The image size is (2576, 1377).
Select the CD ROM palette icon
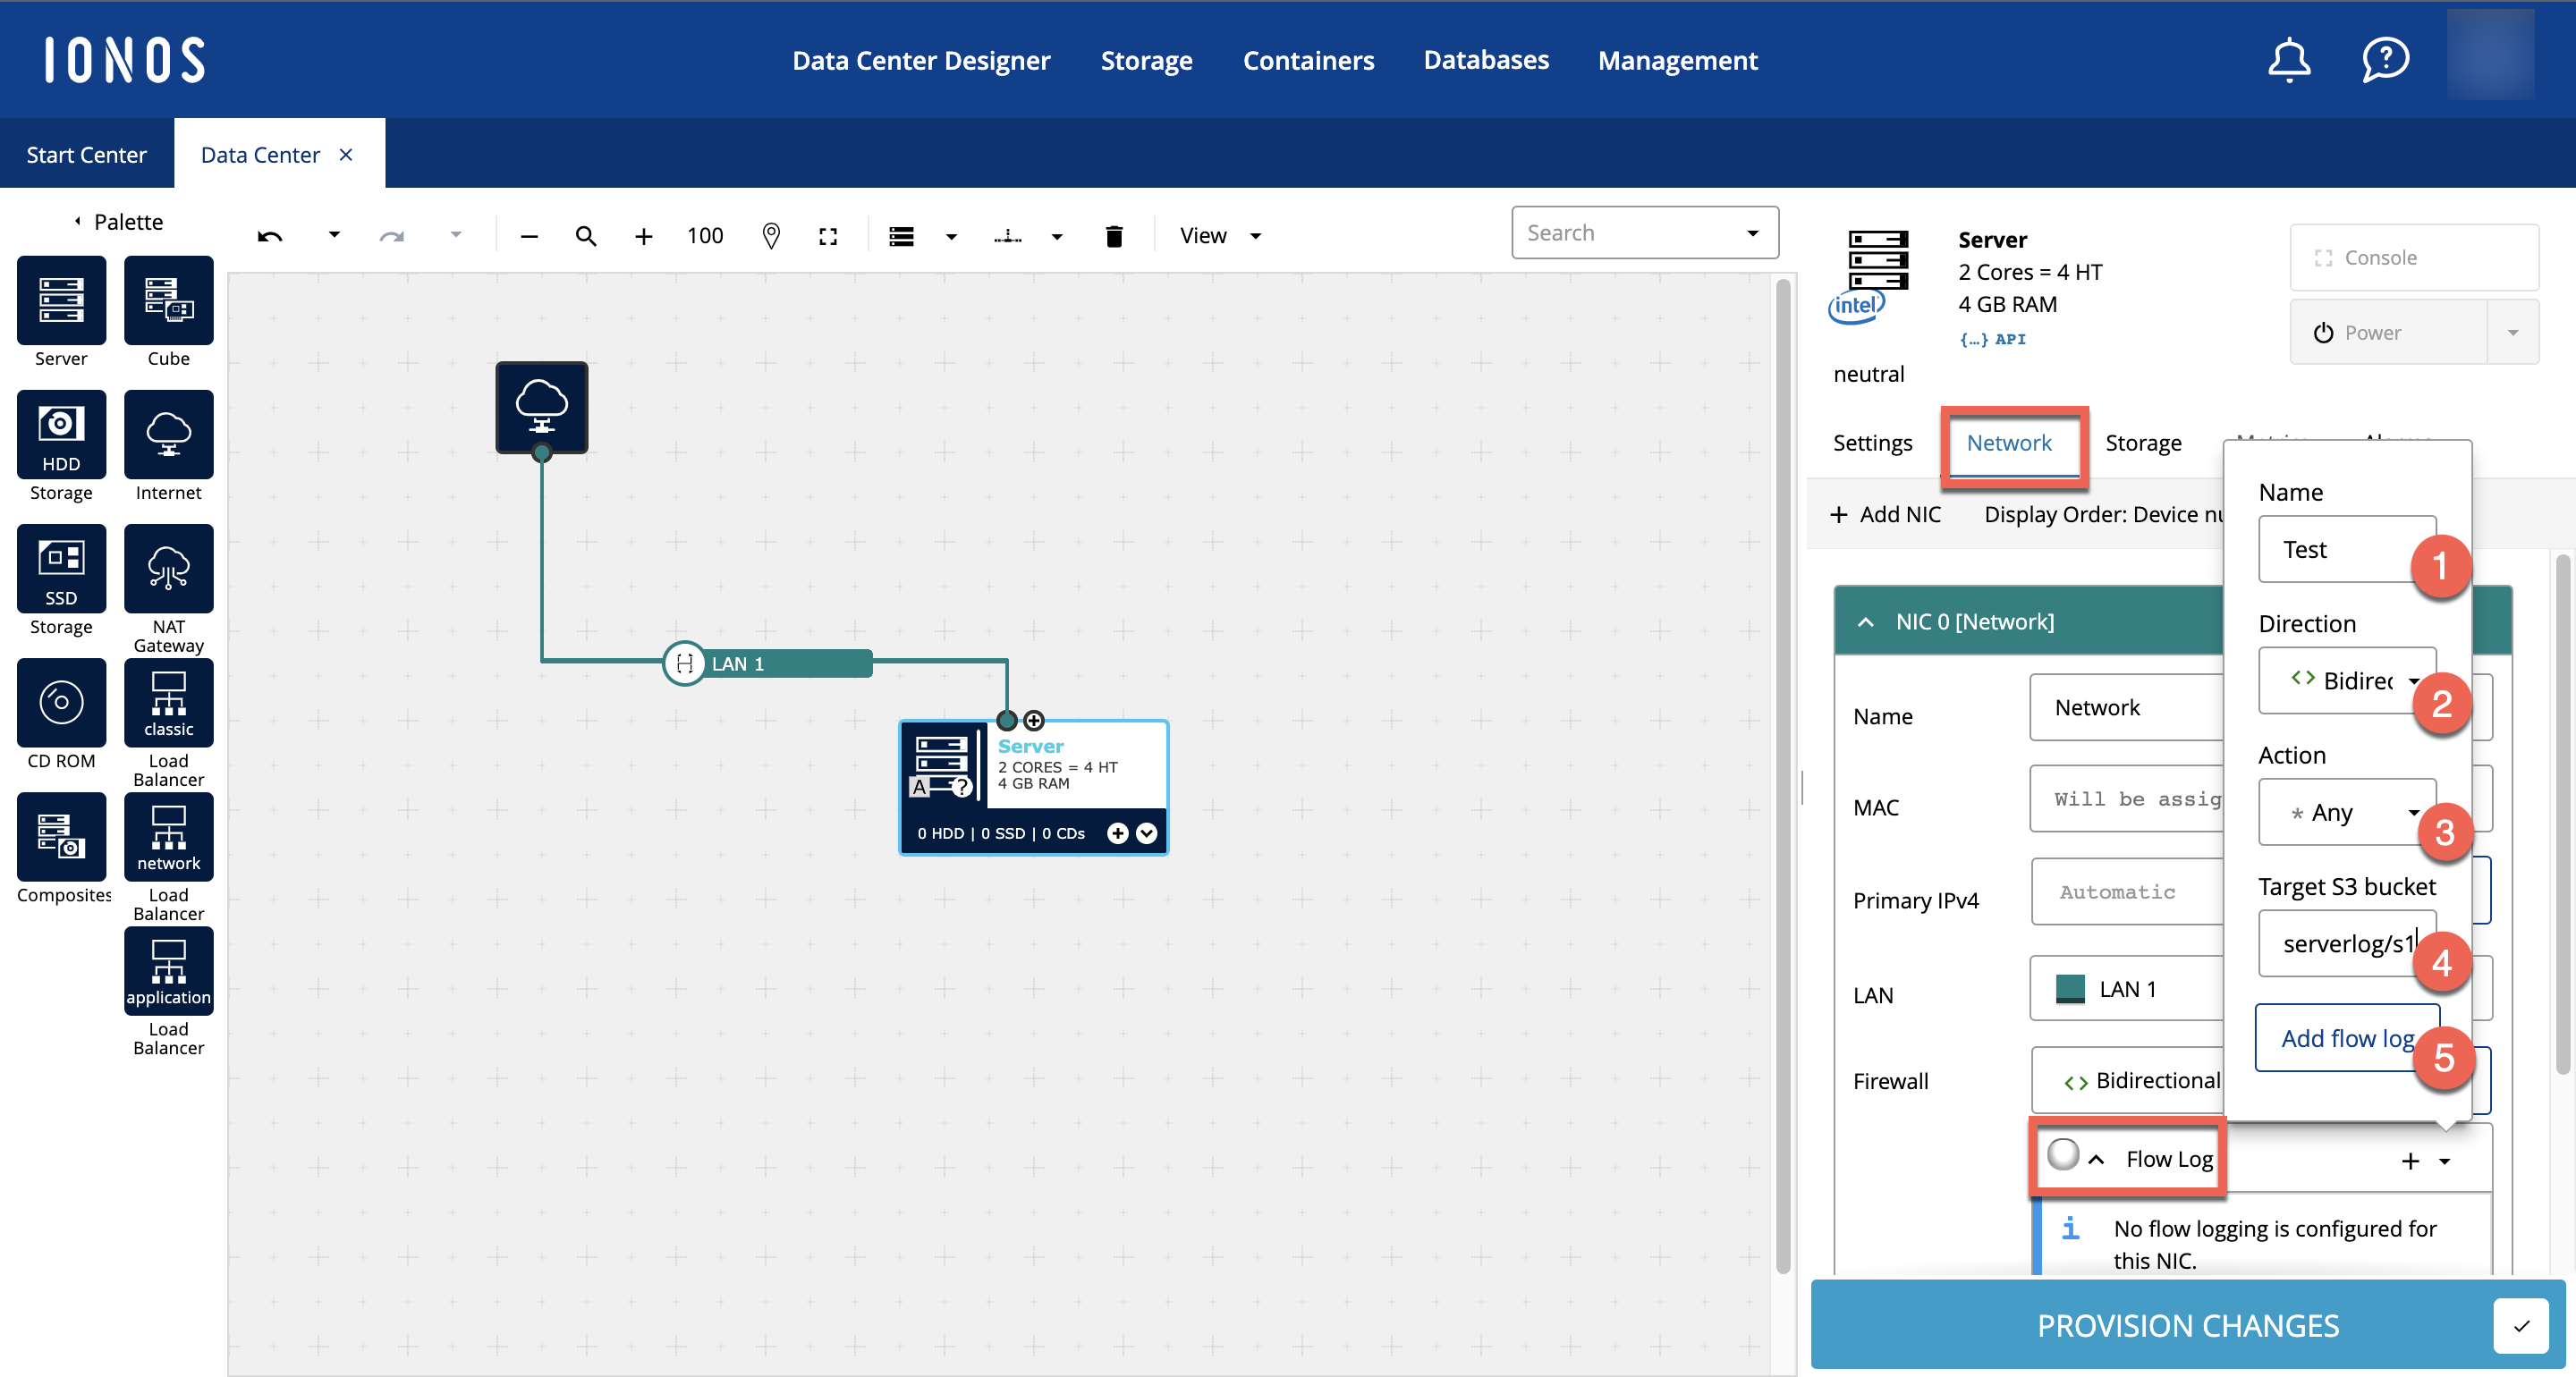[61, 702]
